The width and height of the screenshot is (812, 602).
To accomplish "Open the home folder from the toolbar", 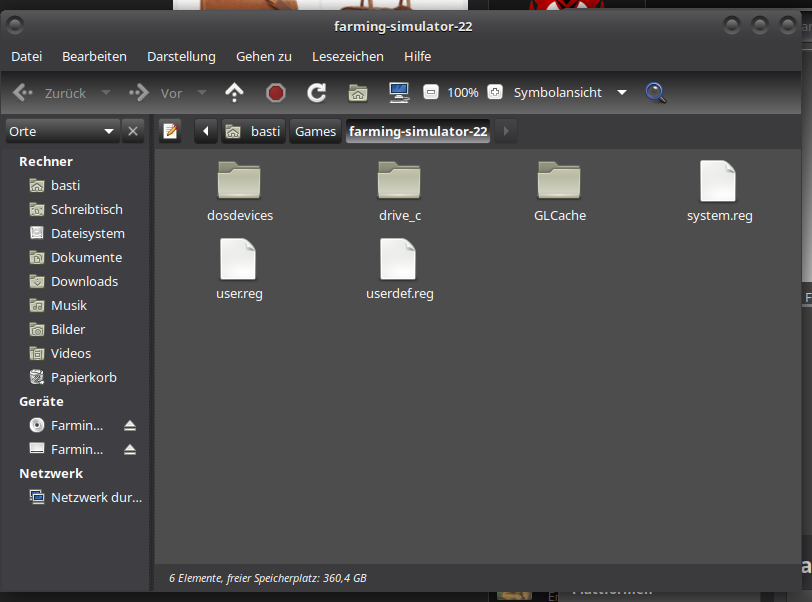I will (x=358, y=93).
